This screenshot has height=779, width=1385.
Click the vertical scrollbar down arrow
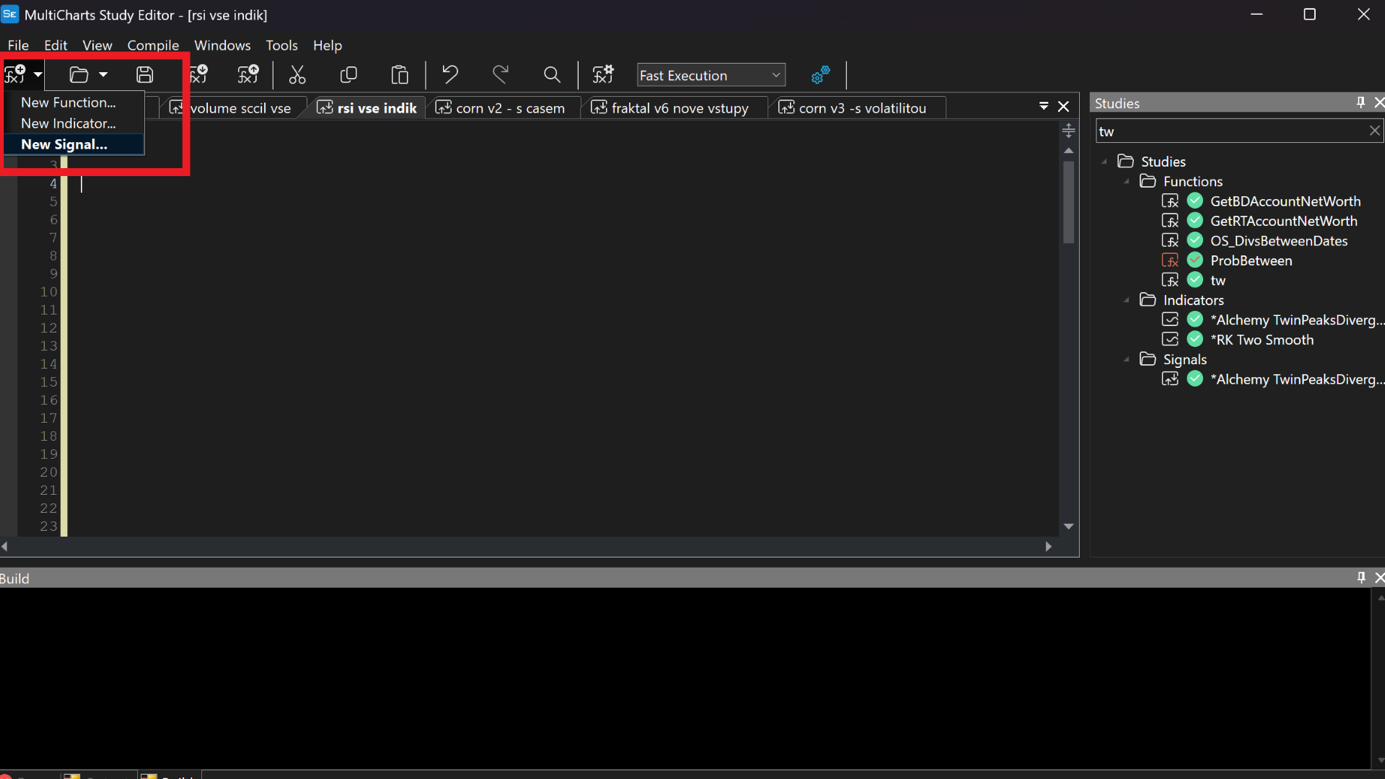1069,526
